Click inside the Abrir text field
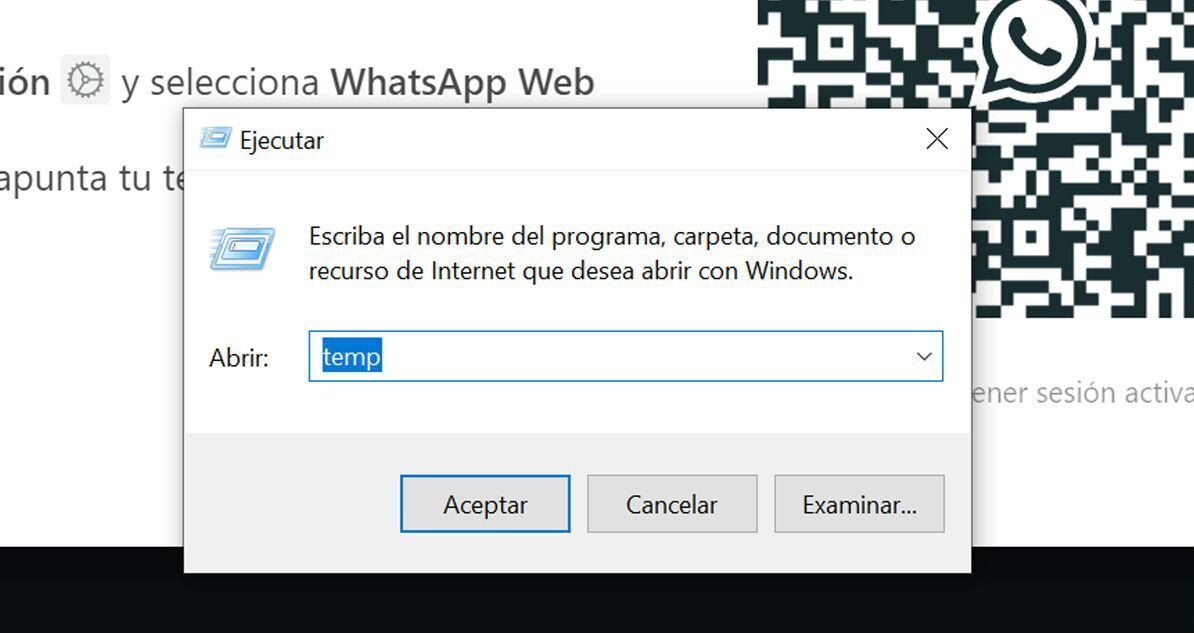The width and height of the screenshot is (1194, 633). click(625, 356)
